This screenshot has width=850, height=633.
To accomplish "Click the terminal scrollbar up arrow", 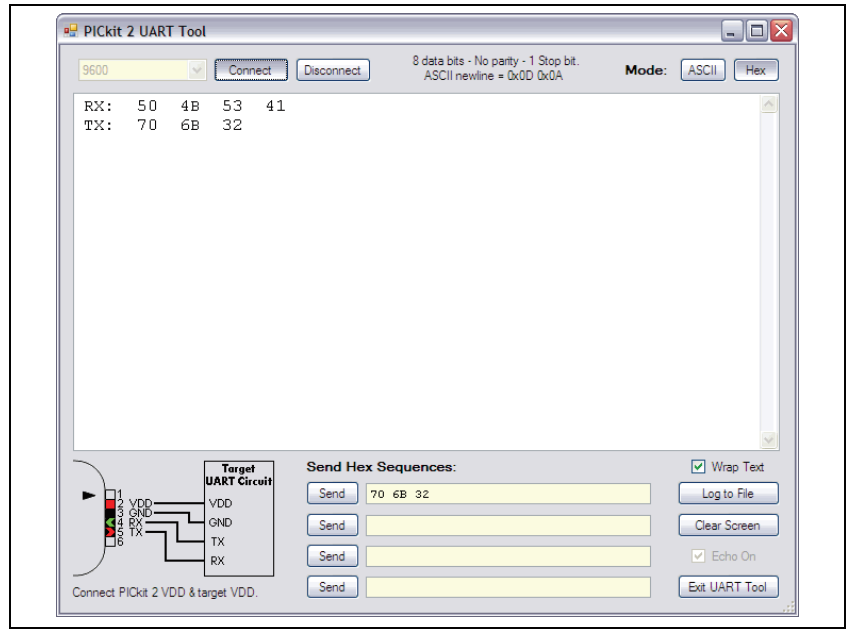I will tap(769, 104).
